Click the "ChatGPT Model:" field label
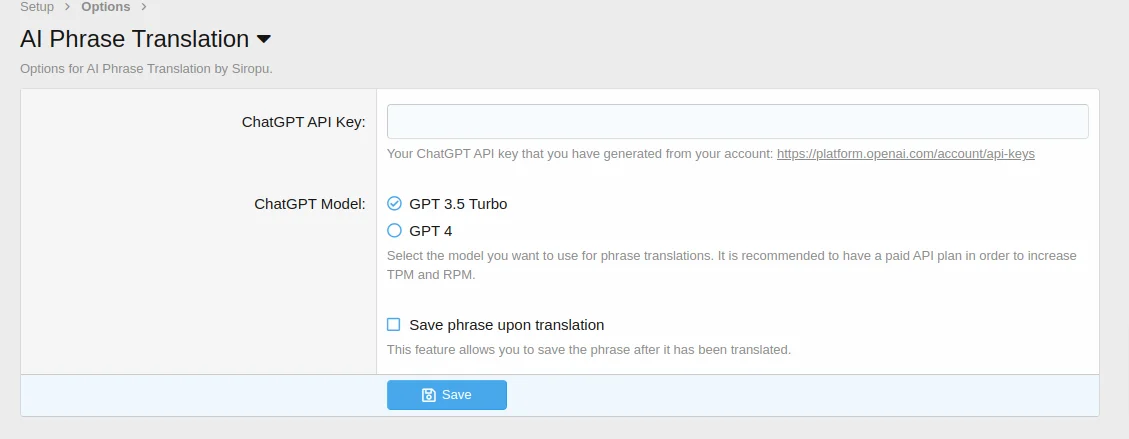 [x=309, y=204]
